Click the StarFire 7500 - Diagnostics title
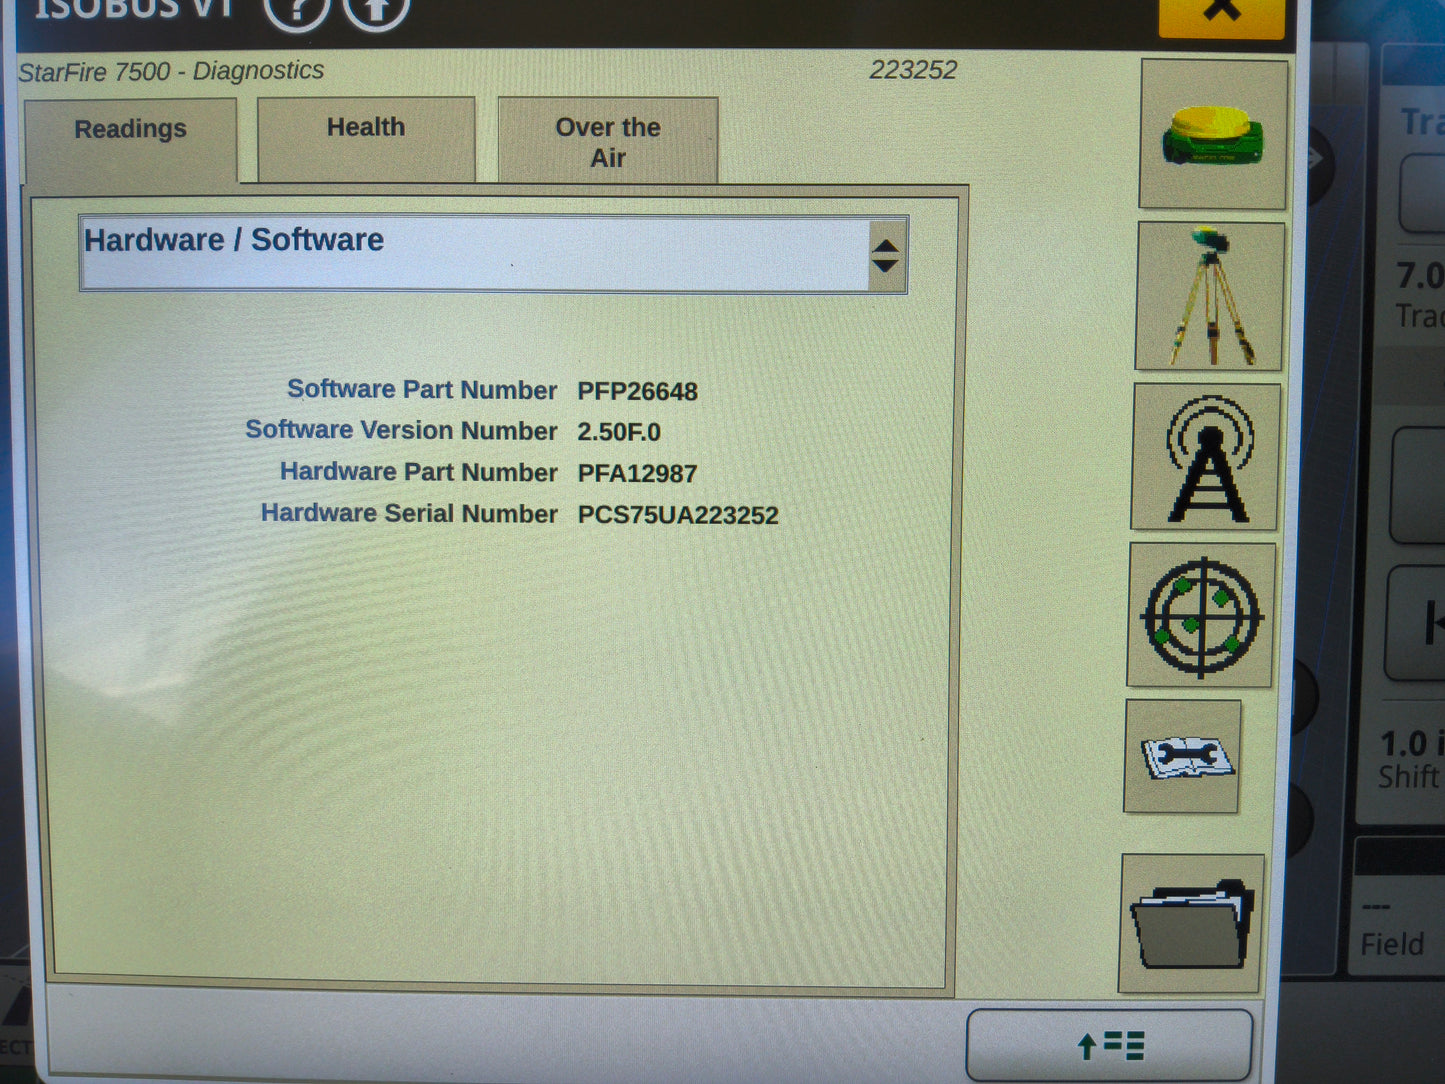The height and width of the screenshot is (1084, 1445). [x=171, y=71]
